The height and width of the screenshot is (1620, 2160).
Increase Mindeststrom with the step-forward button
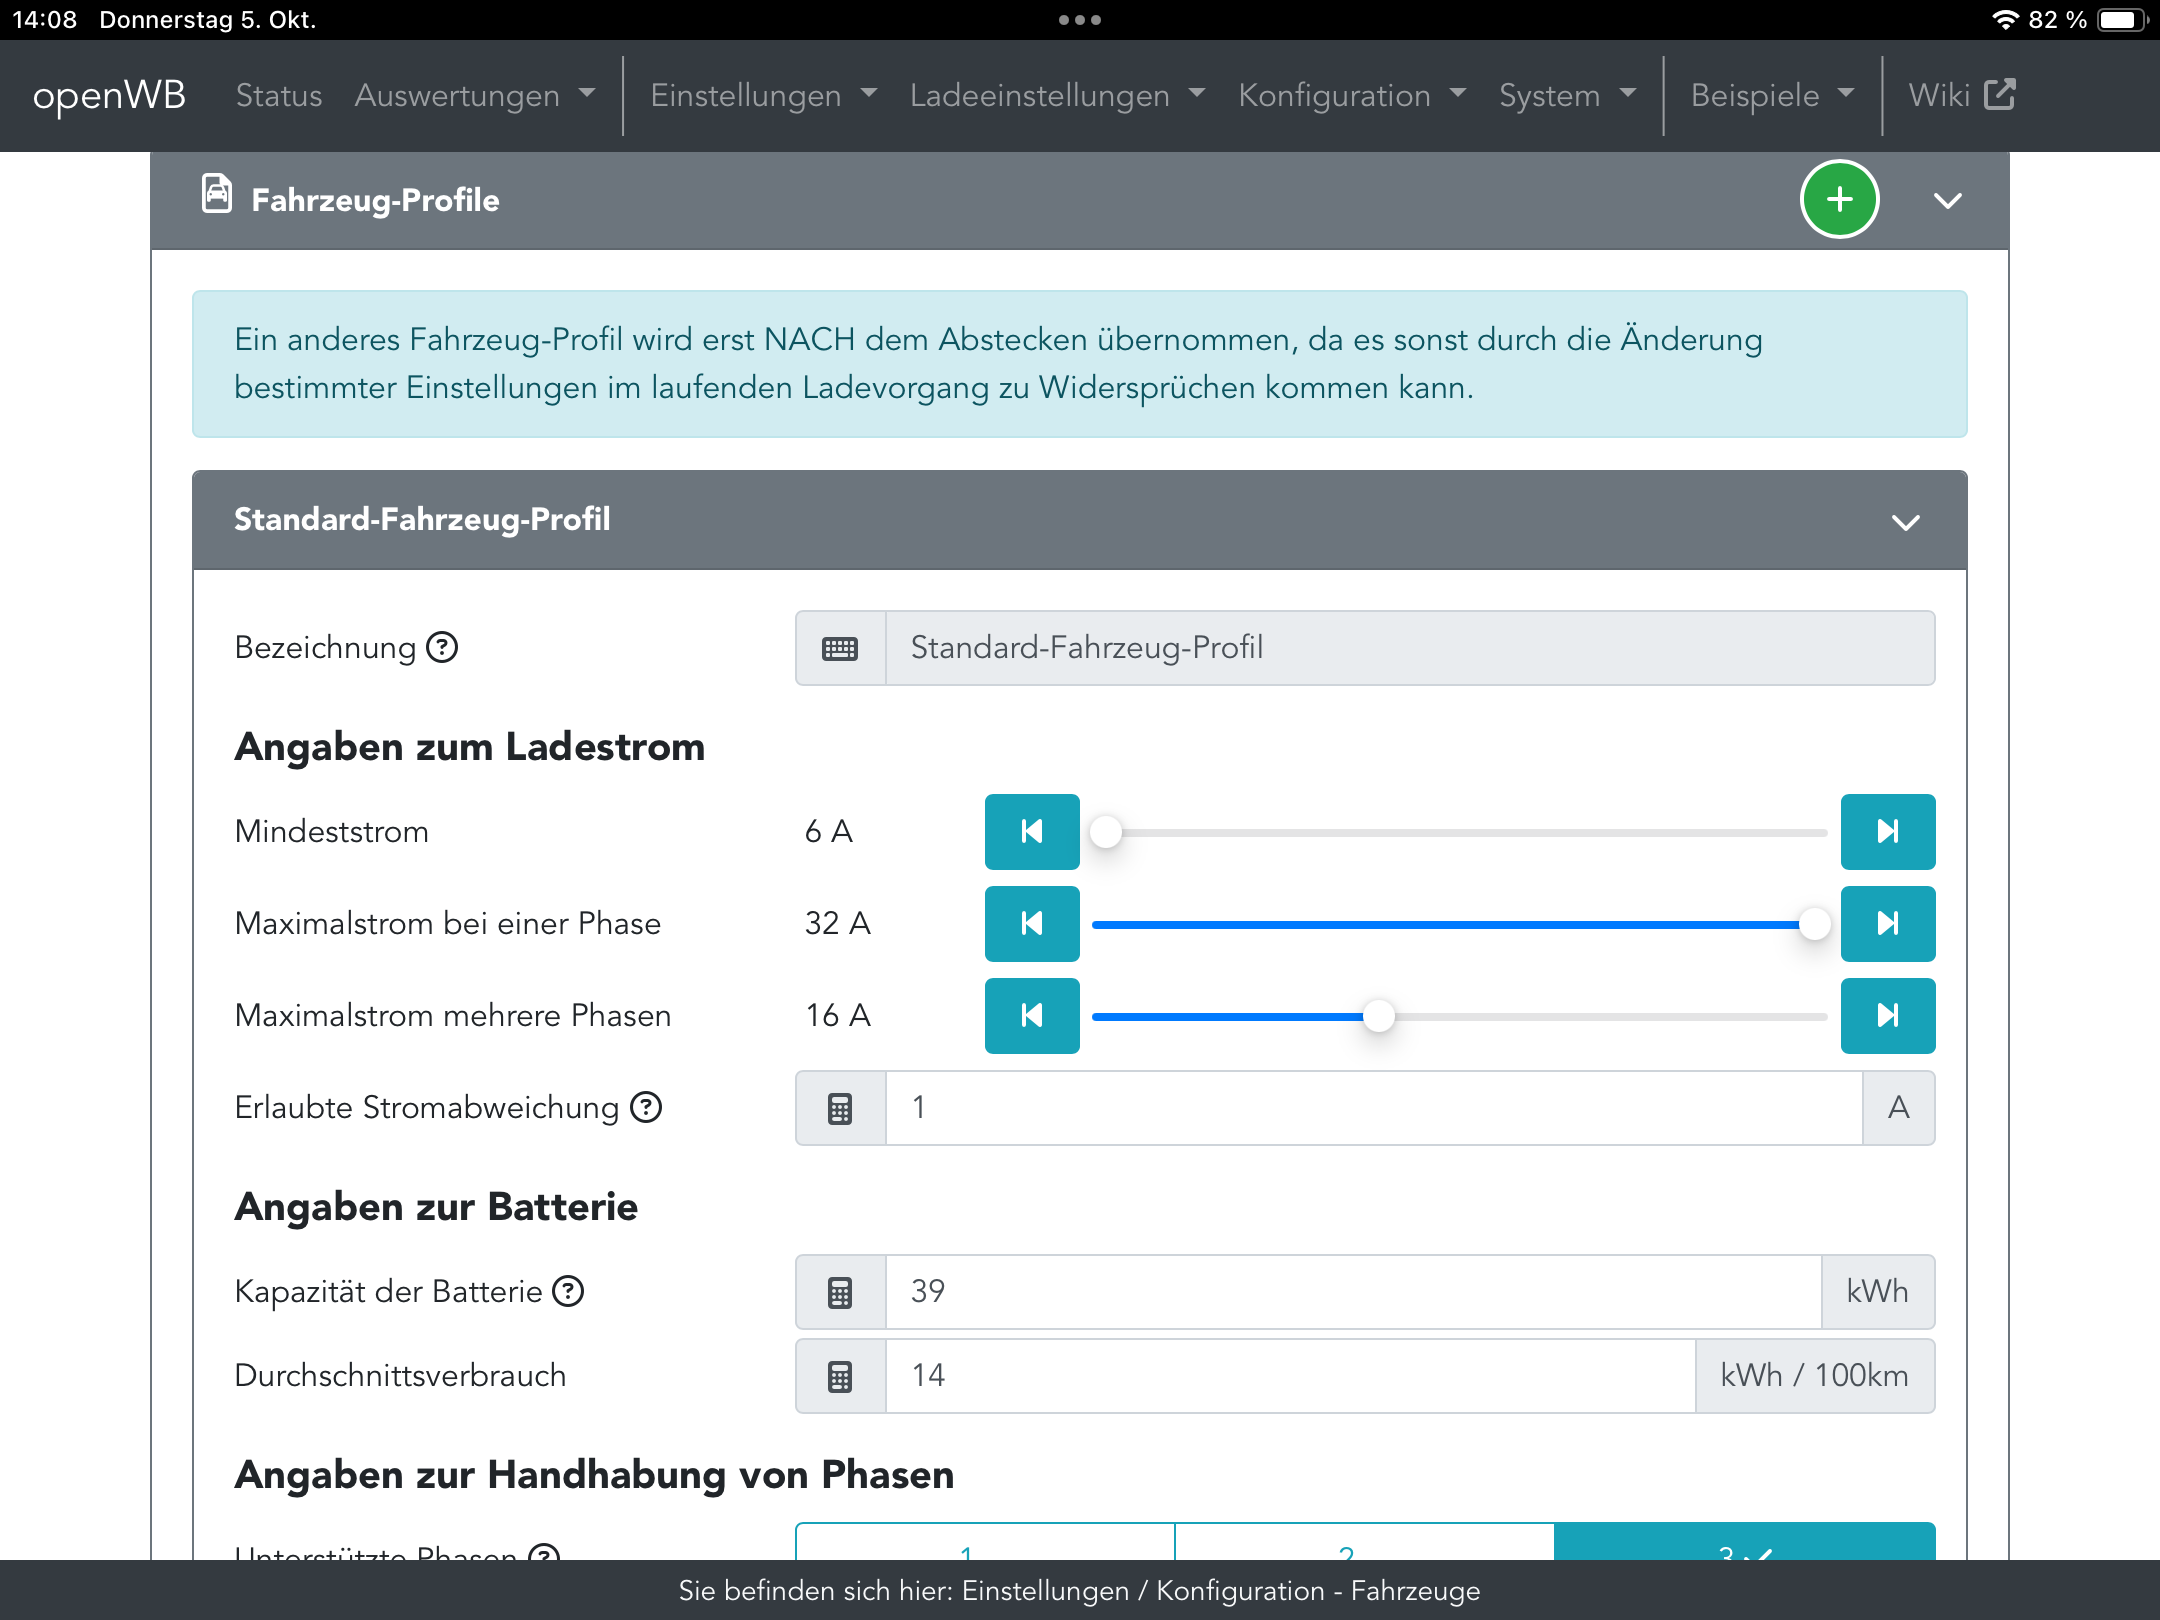click(1887, 832)
